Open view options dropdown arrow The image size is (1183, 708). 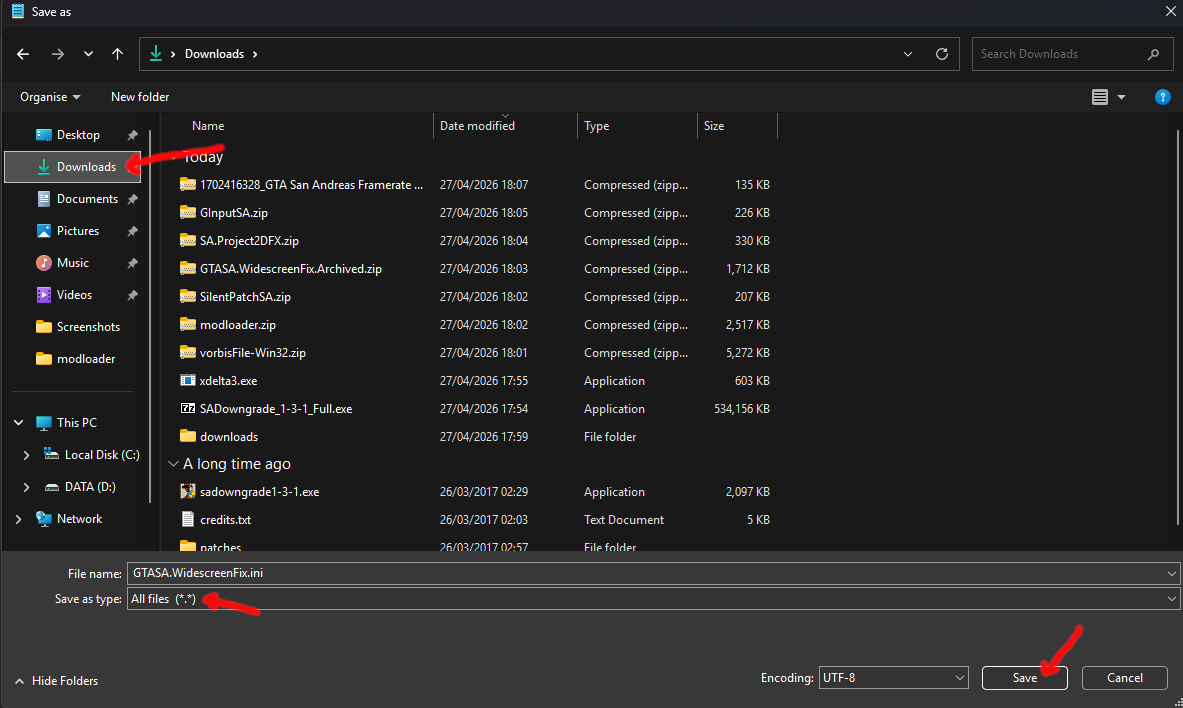pyautogui.click(x=1121, y=97)
